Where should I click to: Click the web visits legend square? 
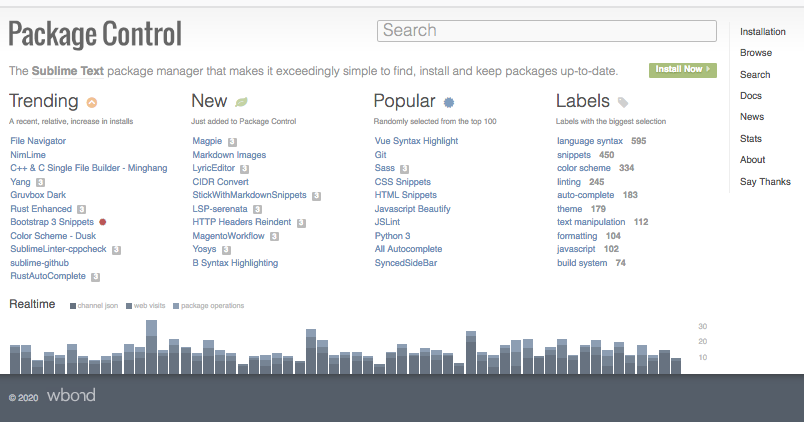(129, 306)
